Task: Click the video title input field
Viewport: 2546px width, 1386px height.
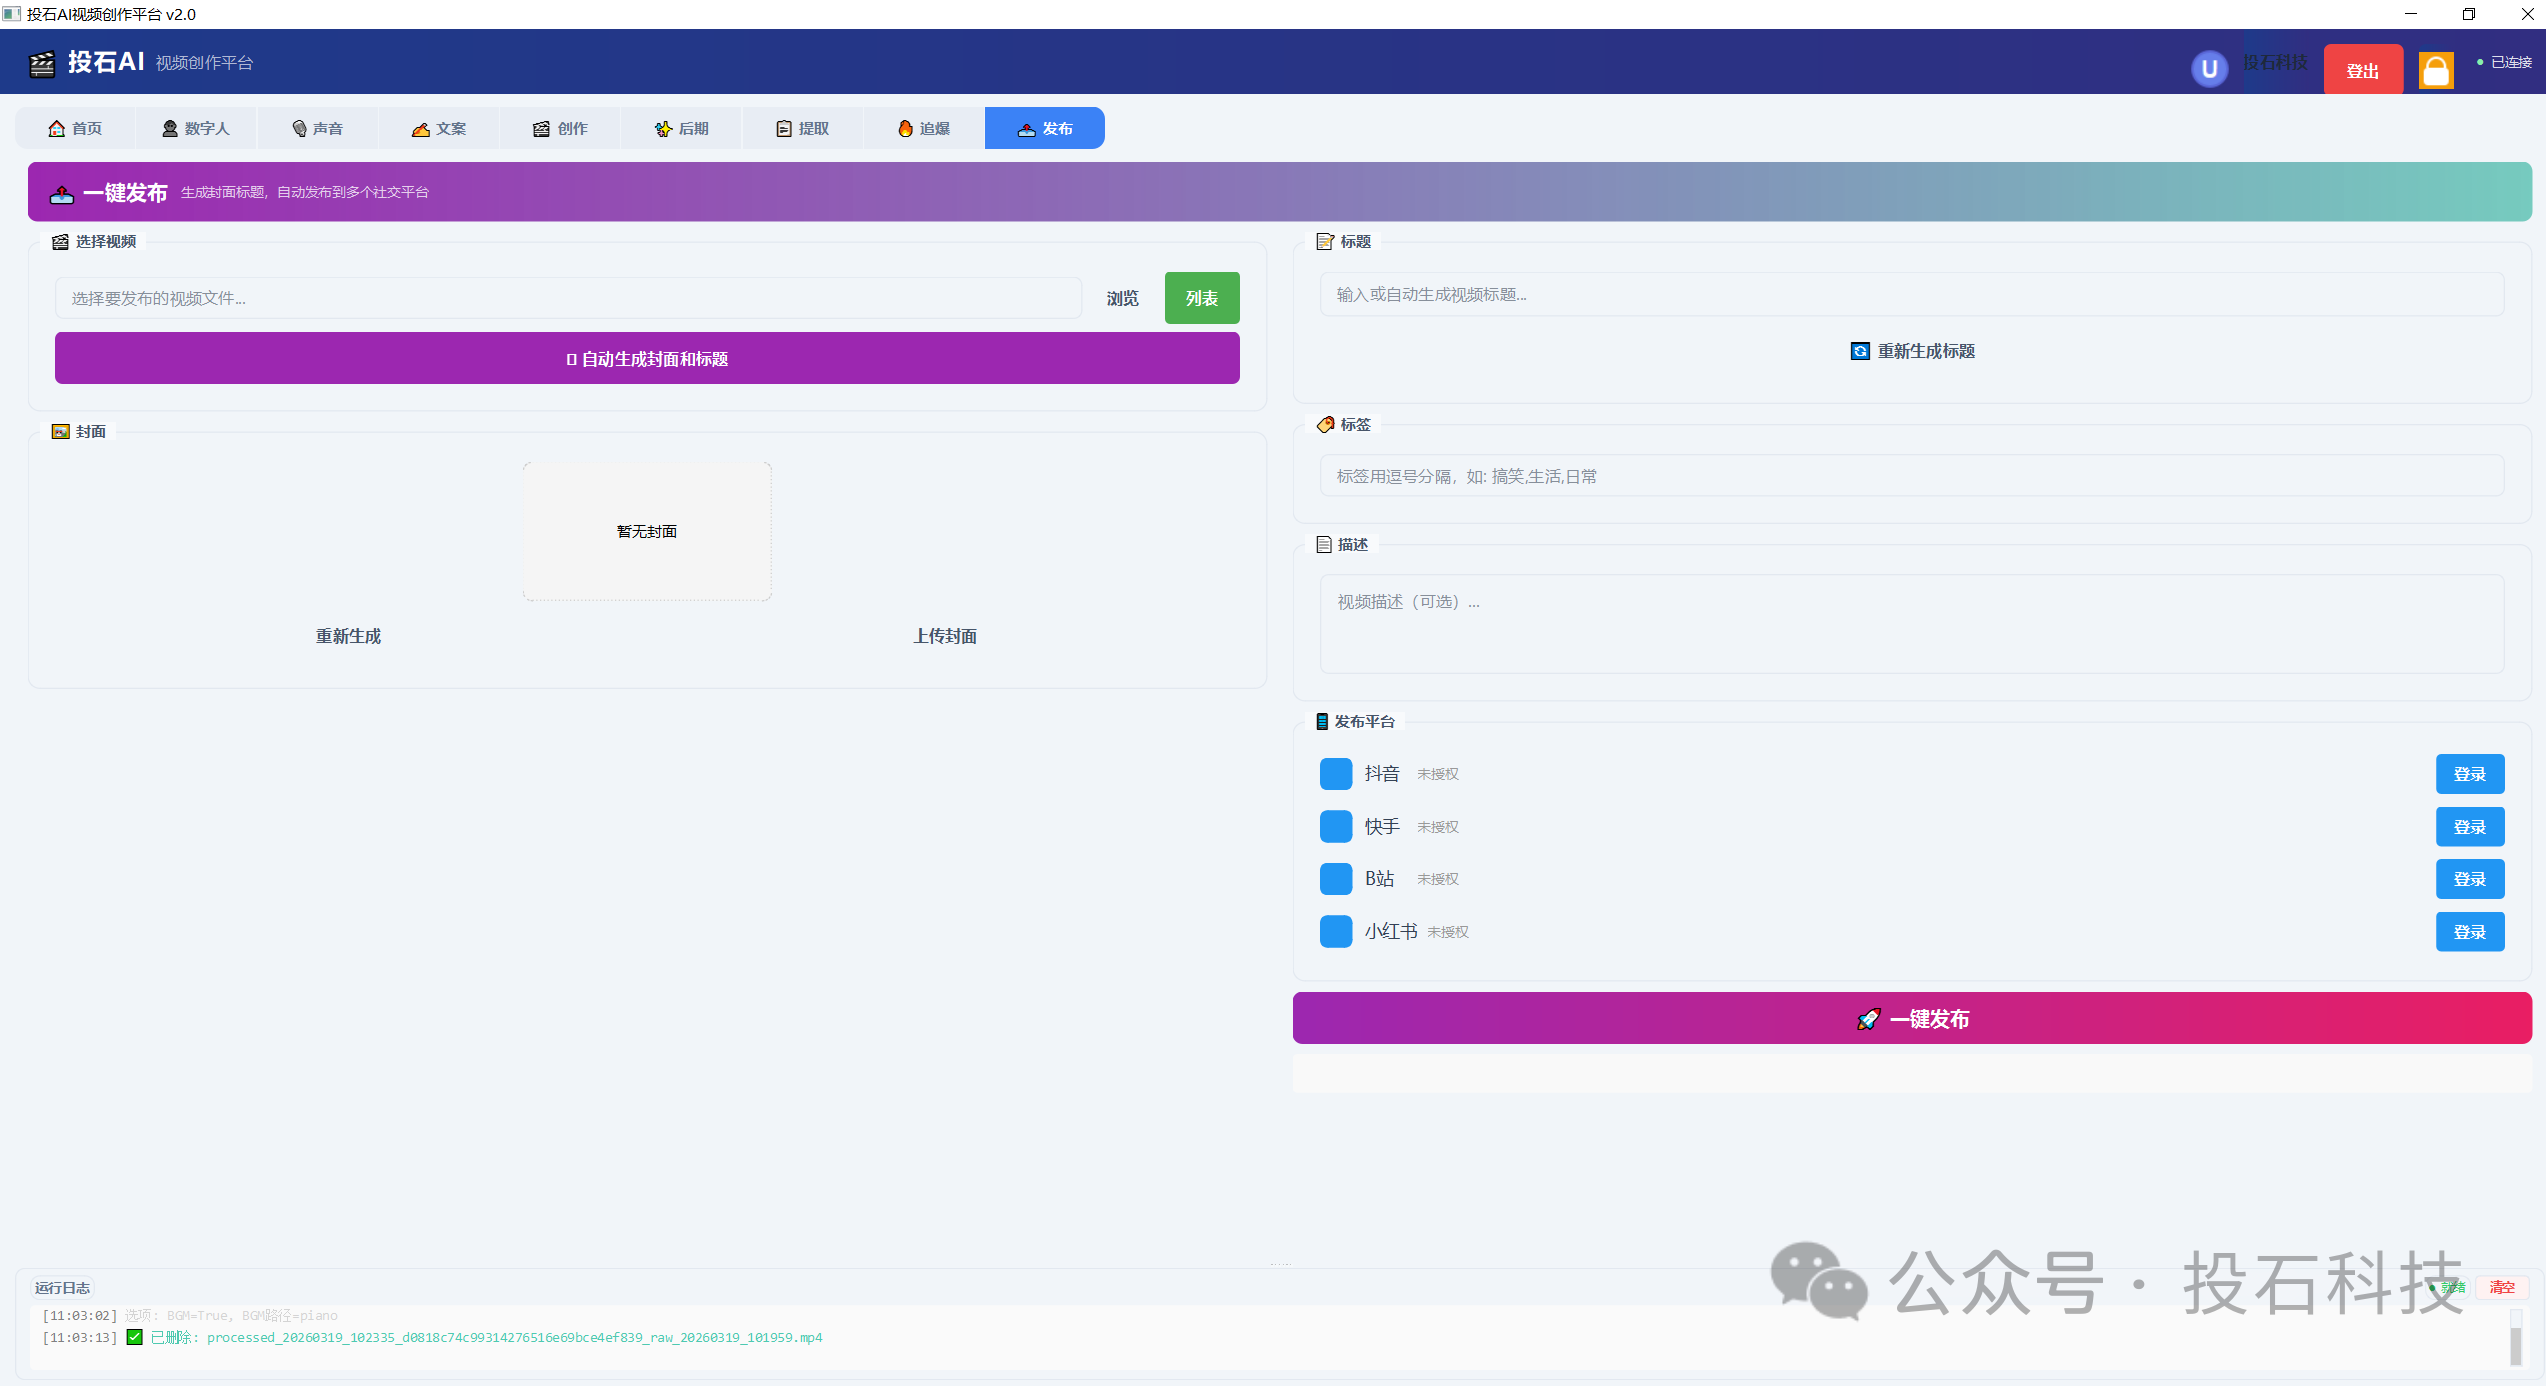Action: (x=1911, y=295)
